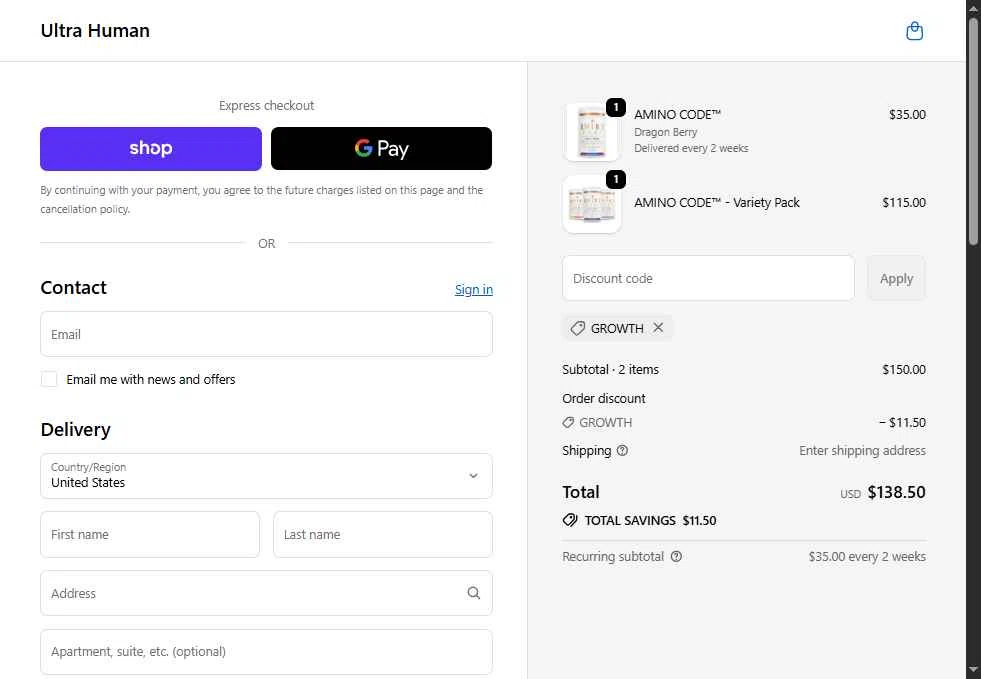The height and width of the screenshot is (679, 981).
Task: Click quantity badge on Dragon Berry item
Action: 616,108
